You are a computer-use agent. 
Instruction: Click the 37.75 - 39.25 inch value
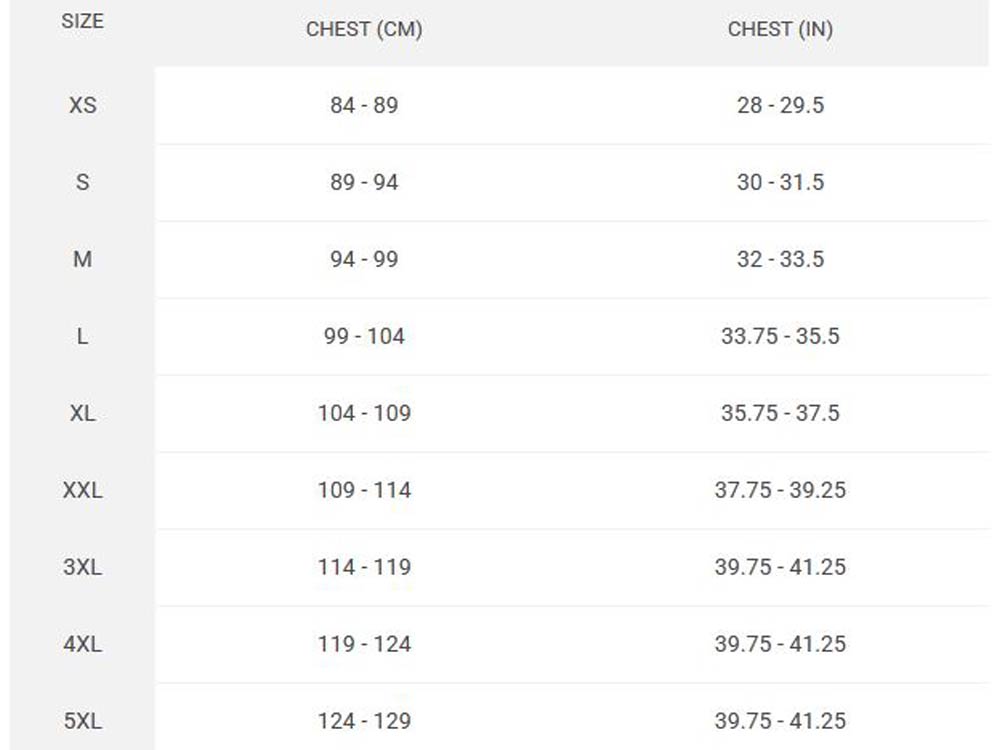tap(780, 490)
